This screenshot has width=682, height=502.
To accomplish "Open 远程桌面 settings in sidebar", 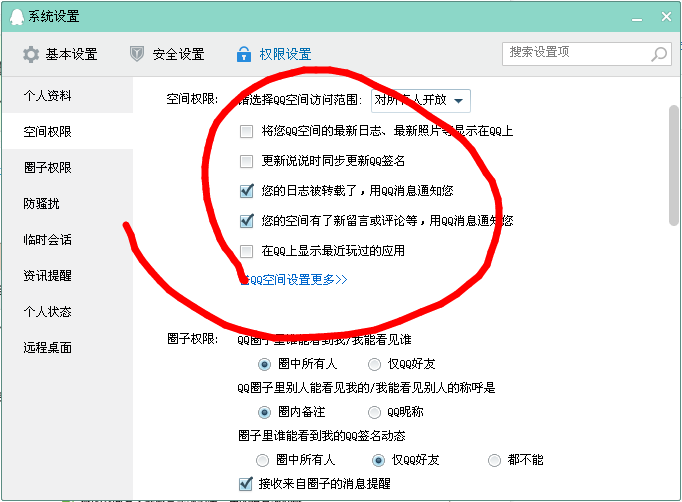I will (x=67, y=348).
